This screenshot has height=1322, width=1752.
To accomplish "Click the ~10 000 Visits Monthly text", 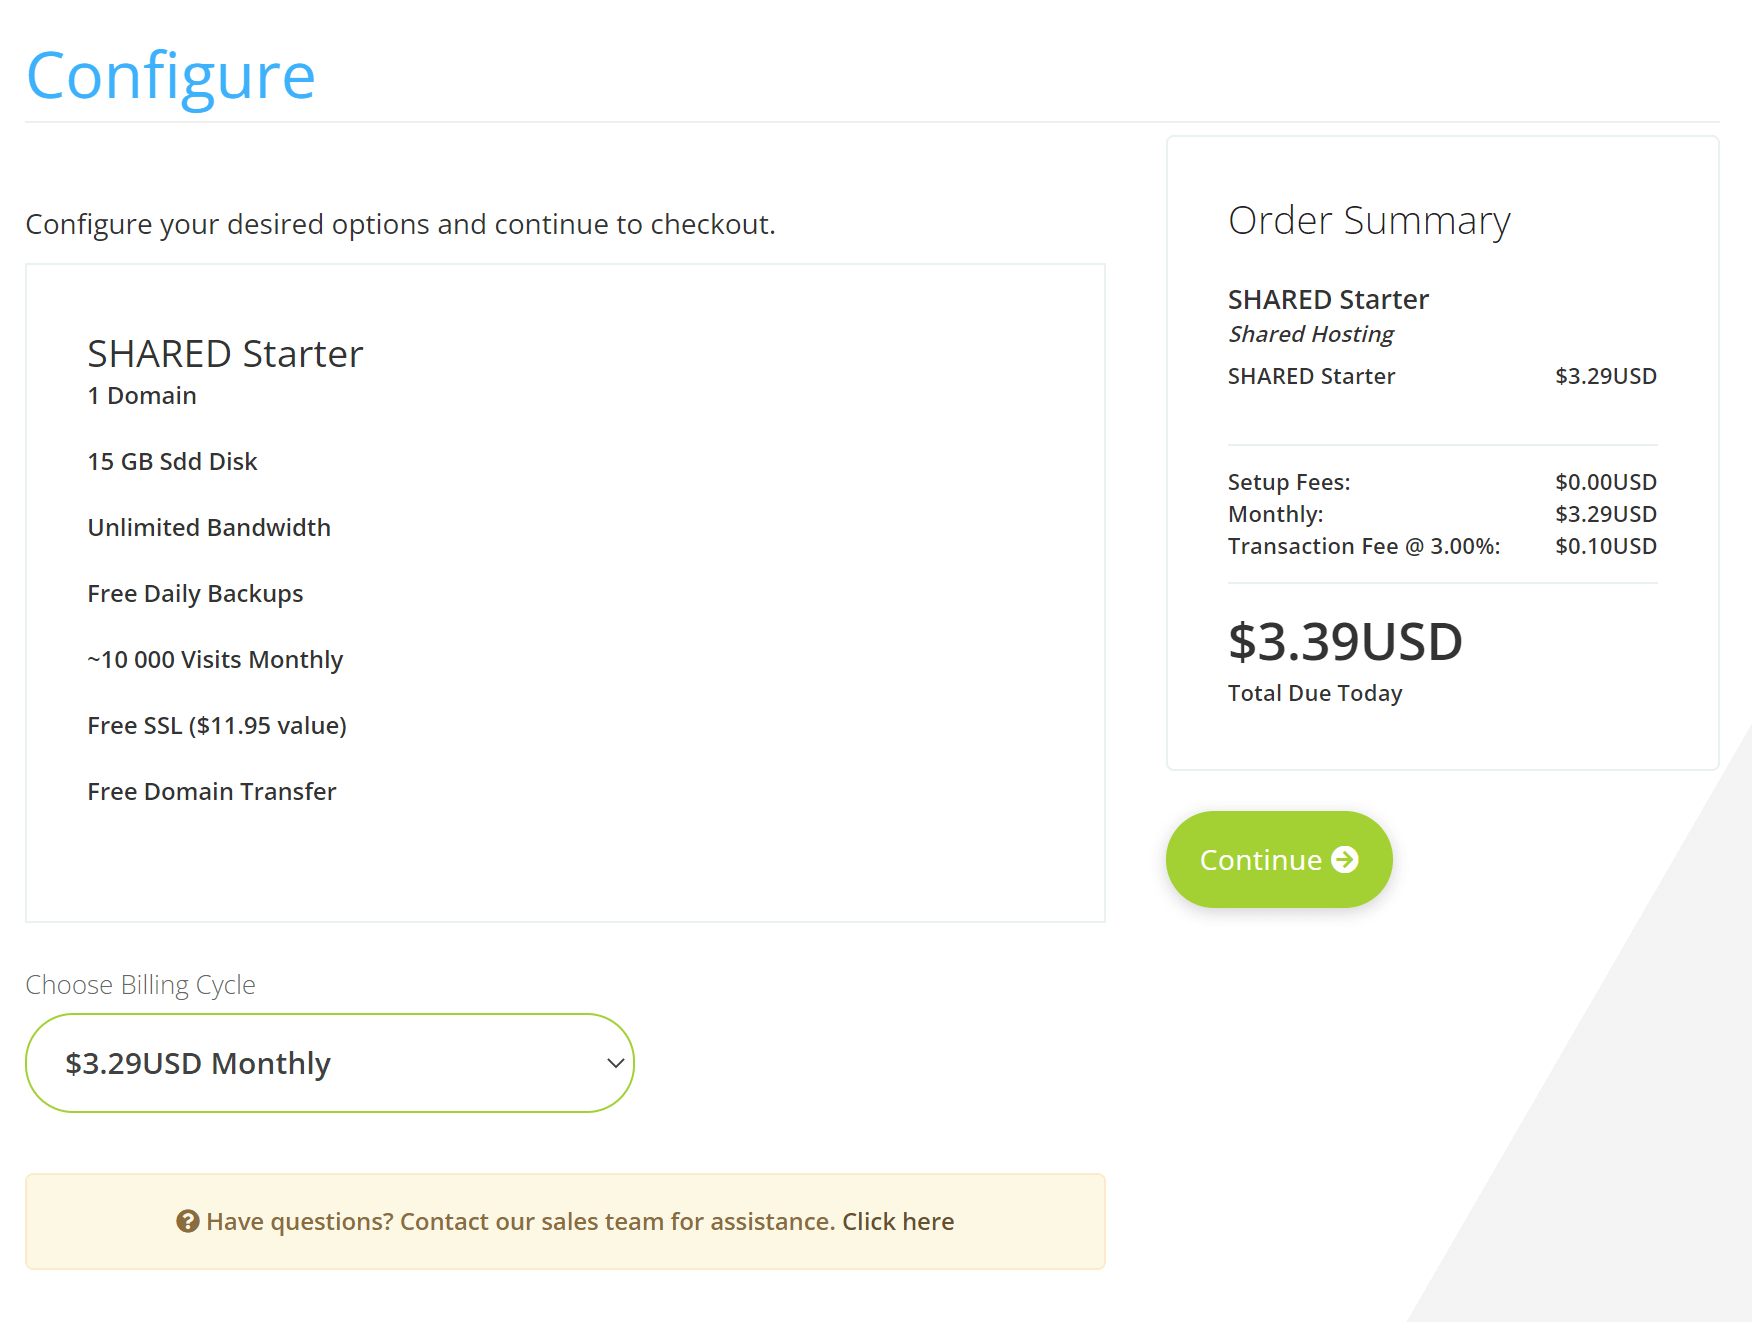I will (214, 659).
